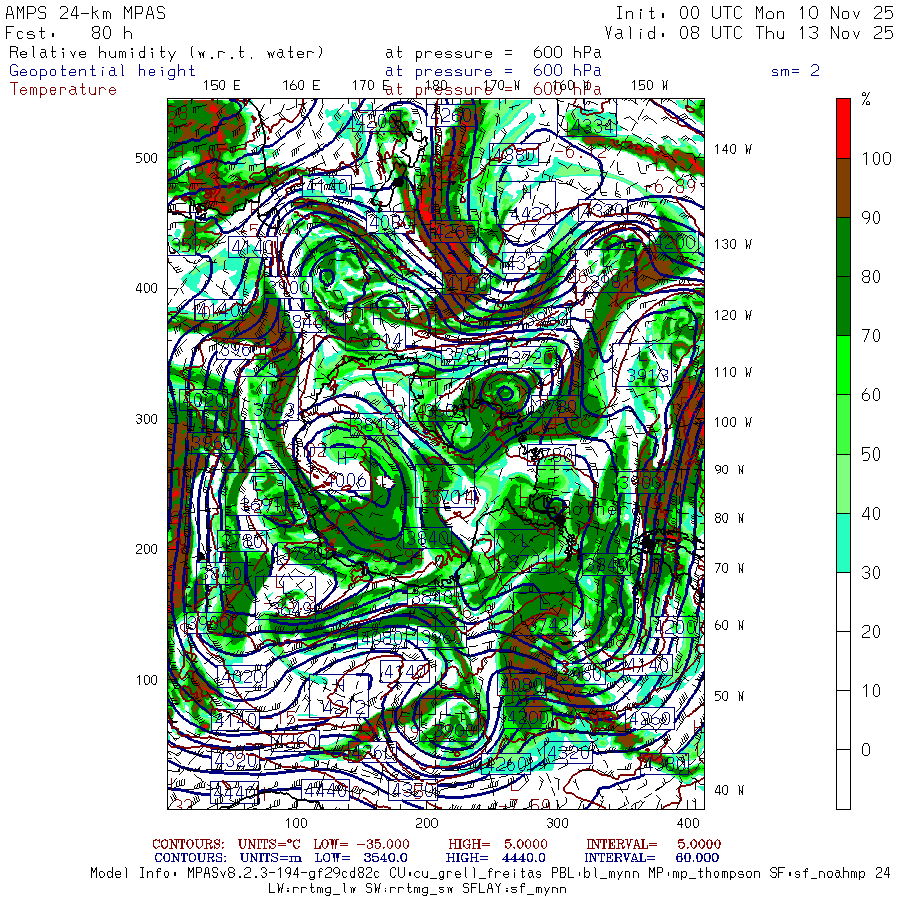The width and height of the screenshot is (900, 900).
Task: Click the 'MPASv8.2.3-194-gf29cd82c' model version
Action: (284, 874)
